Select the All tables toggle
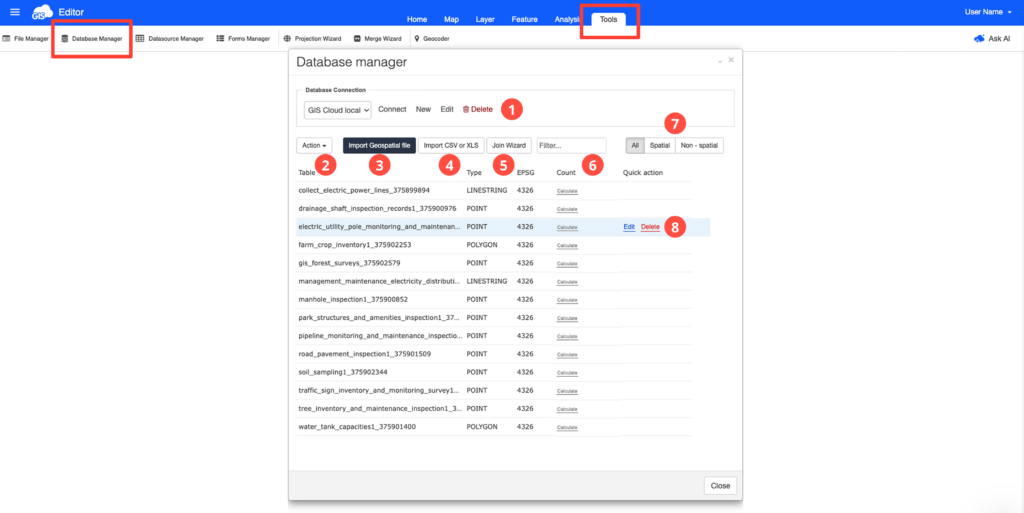 pyautogui.click(x=635, y=146)
